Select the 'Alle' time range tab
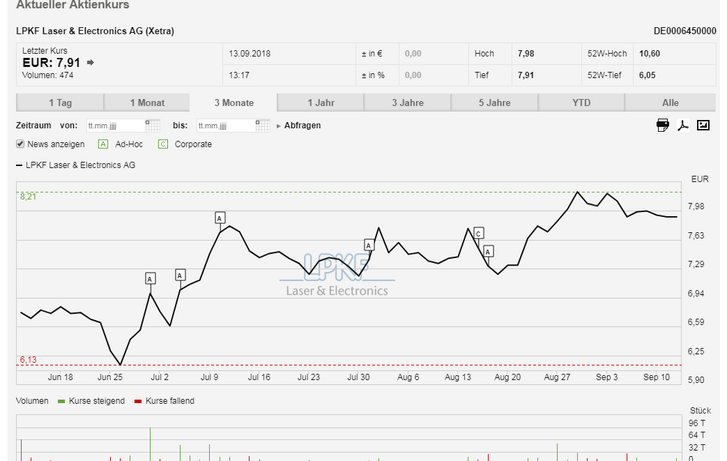Image resolution: width=727 pixels, height=461 pixels. click(x=669, y=102)
